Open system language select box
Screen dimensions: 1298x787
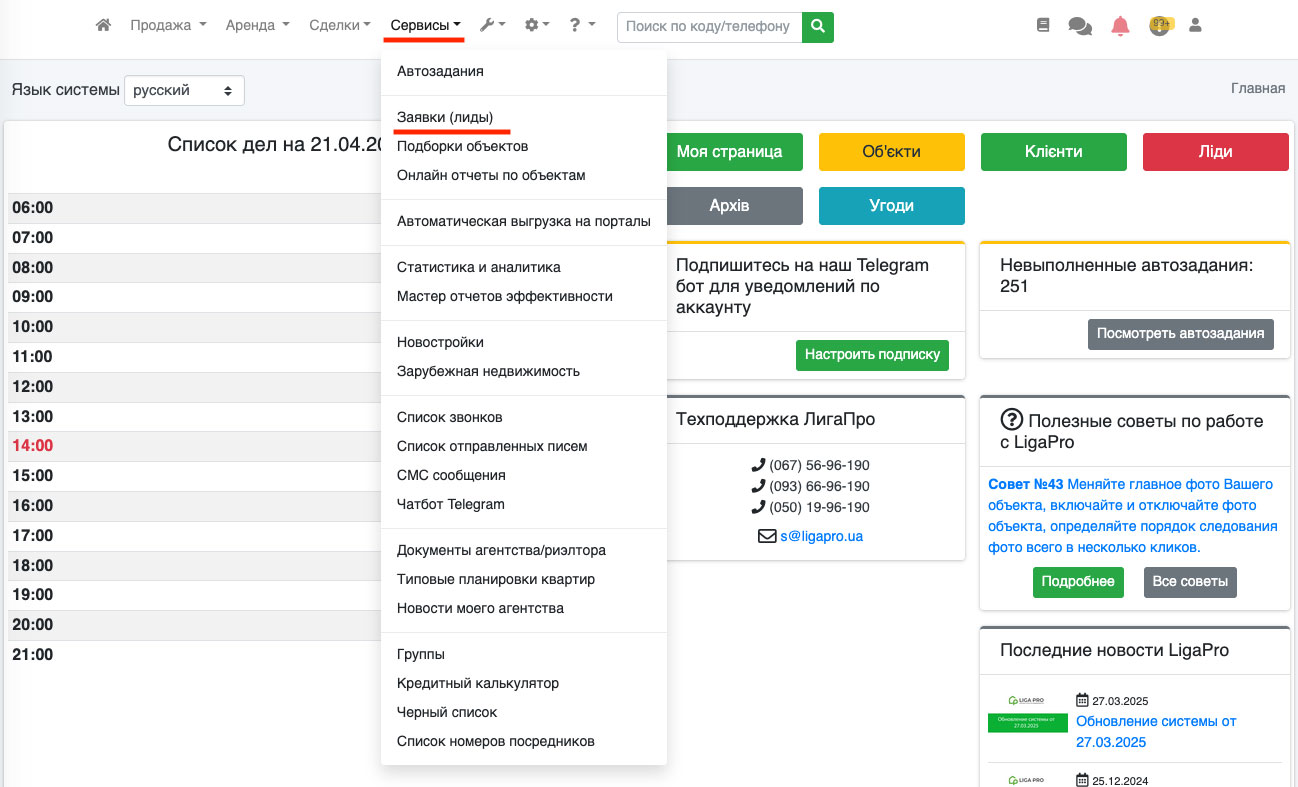coord(184,90)
